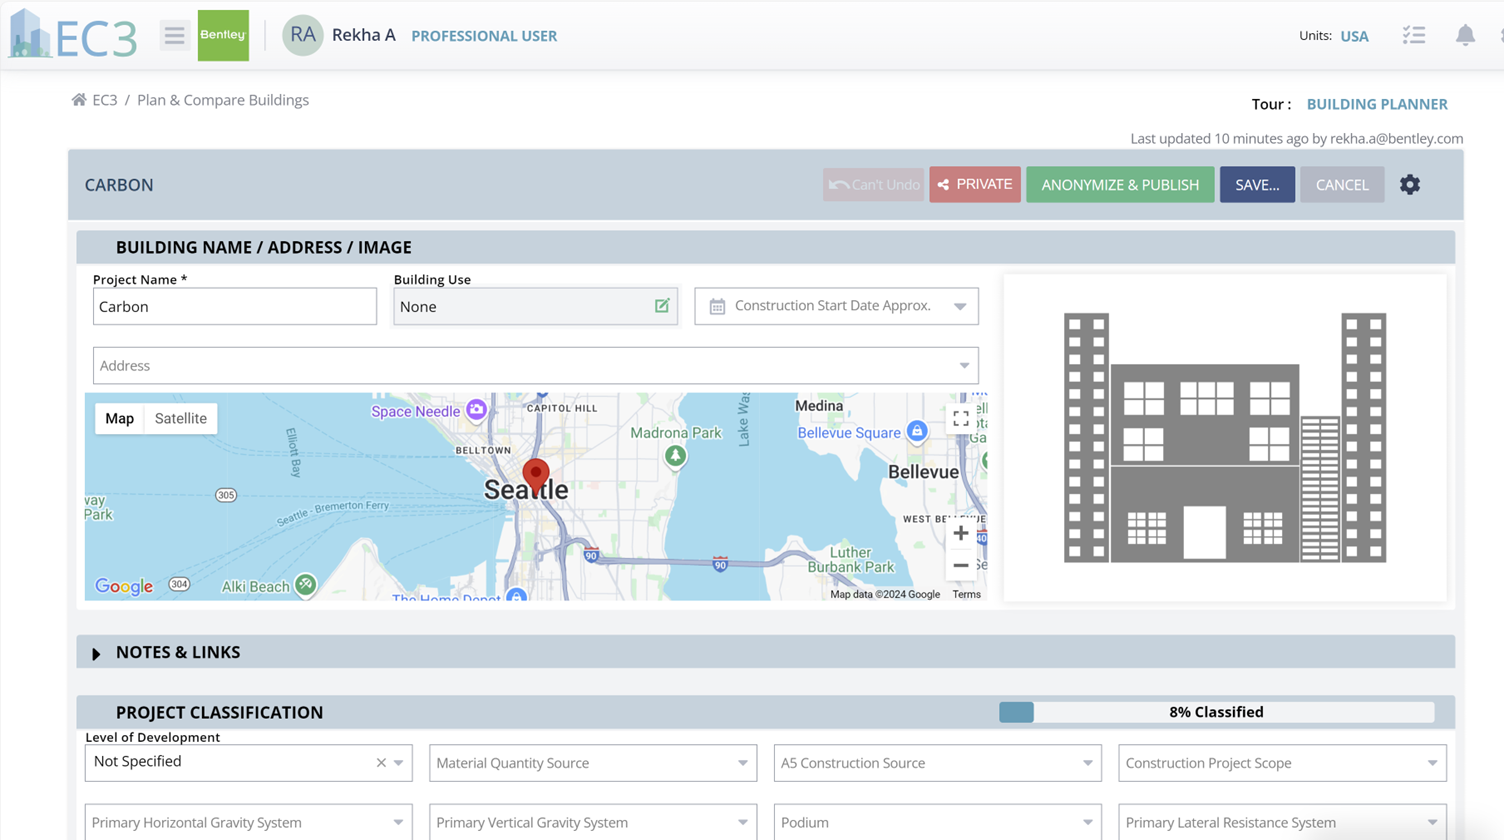Screen dimensions: 1504x840
Task: Open Material Quantity Source dropdown
Action: pos(592,763)
